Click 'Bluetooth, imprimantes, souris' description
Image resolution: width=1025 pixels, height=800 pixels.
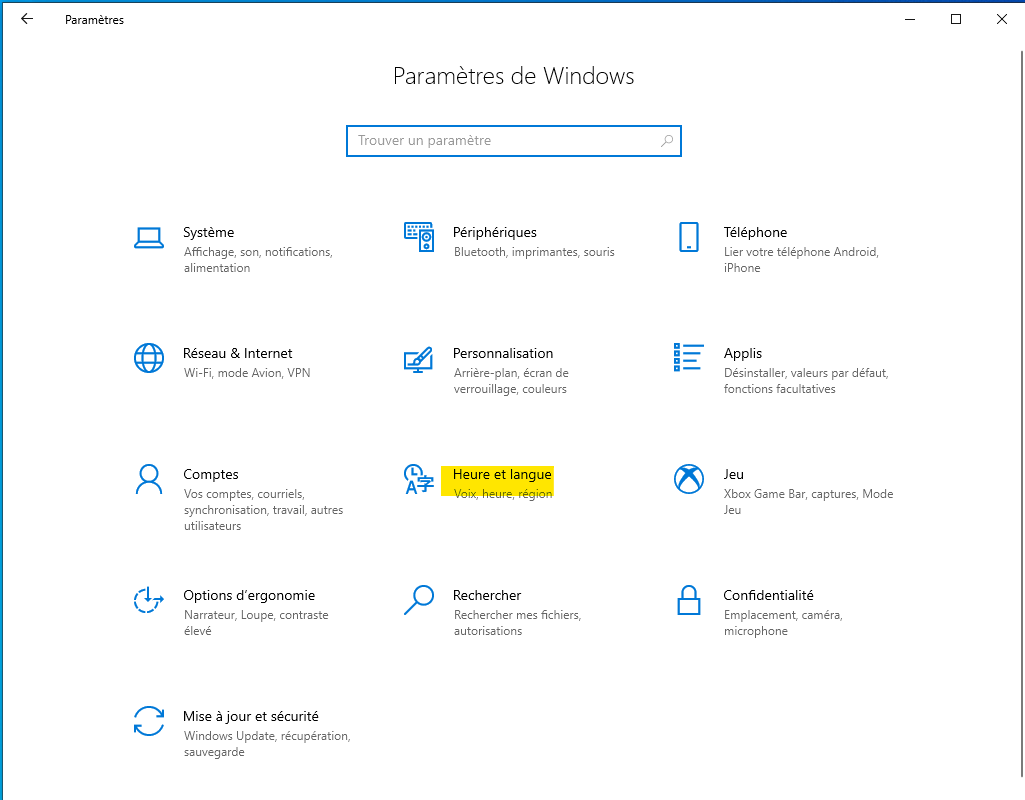pos(534,252)
